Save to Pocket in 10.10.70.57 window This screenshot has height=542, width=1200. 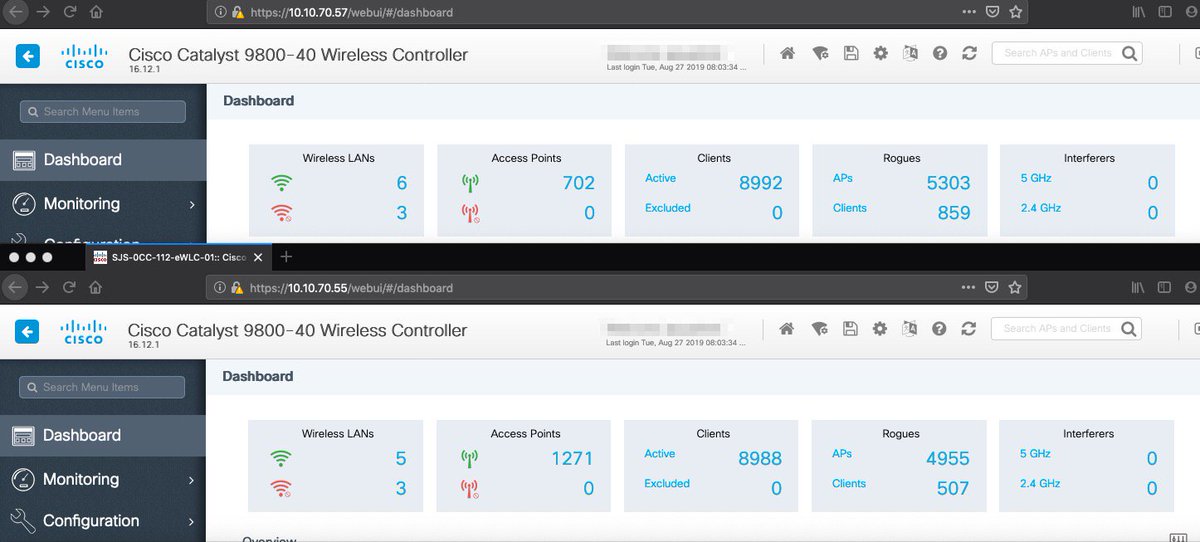coord(992,13)
